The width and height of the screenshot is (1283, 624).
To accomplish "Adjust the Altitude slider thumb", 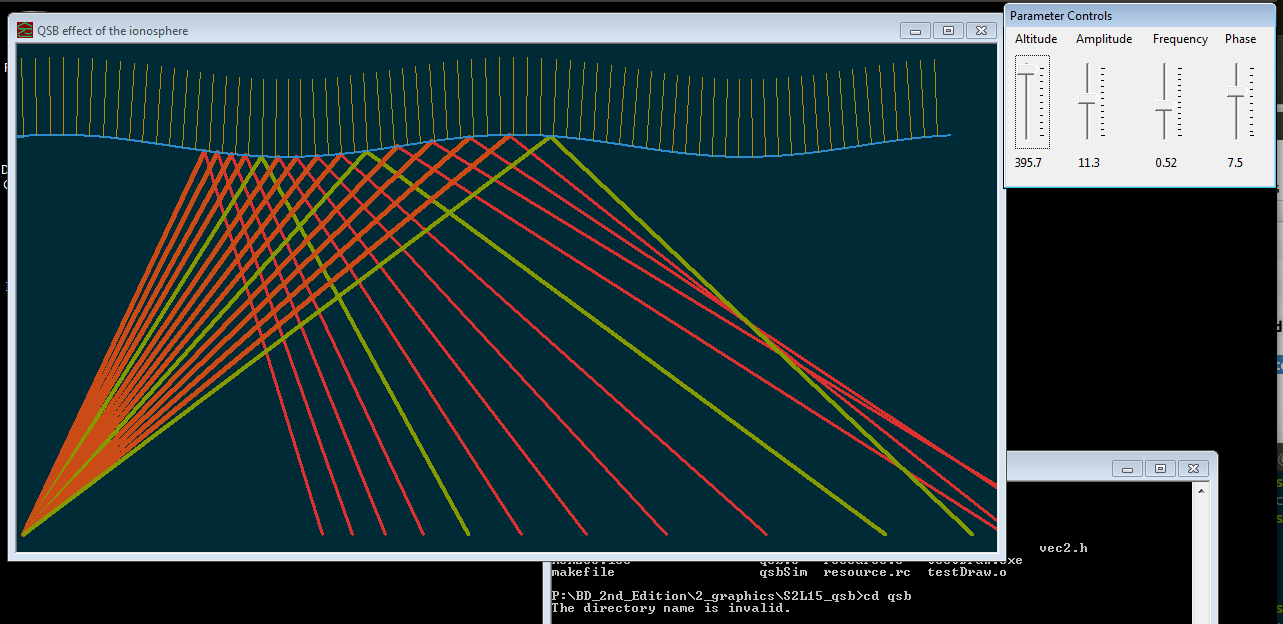I will click(x=1026, y=67).
